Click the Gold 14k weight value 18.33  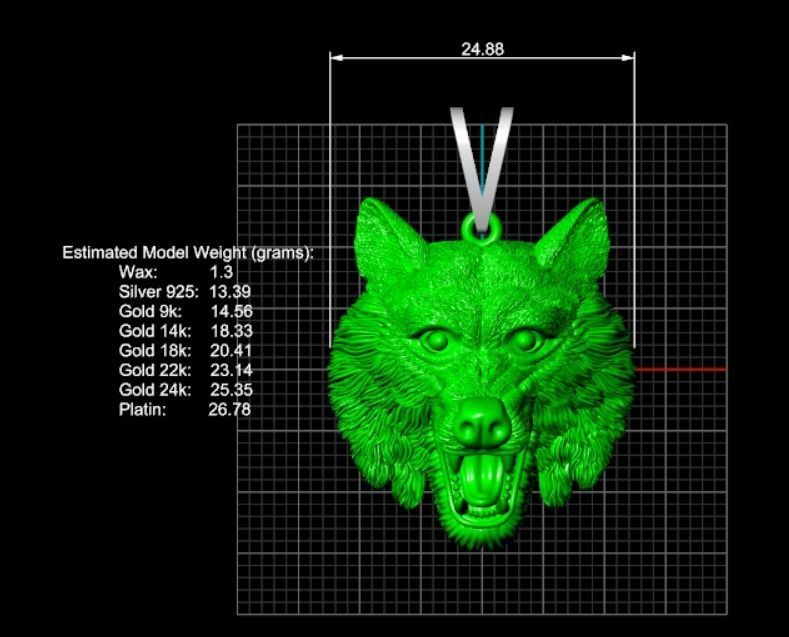click(231, 331)
